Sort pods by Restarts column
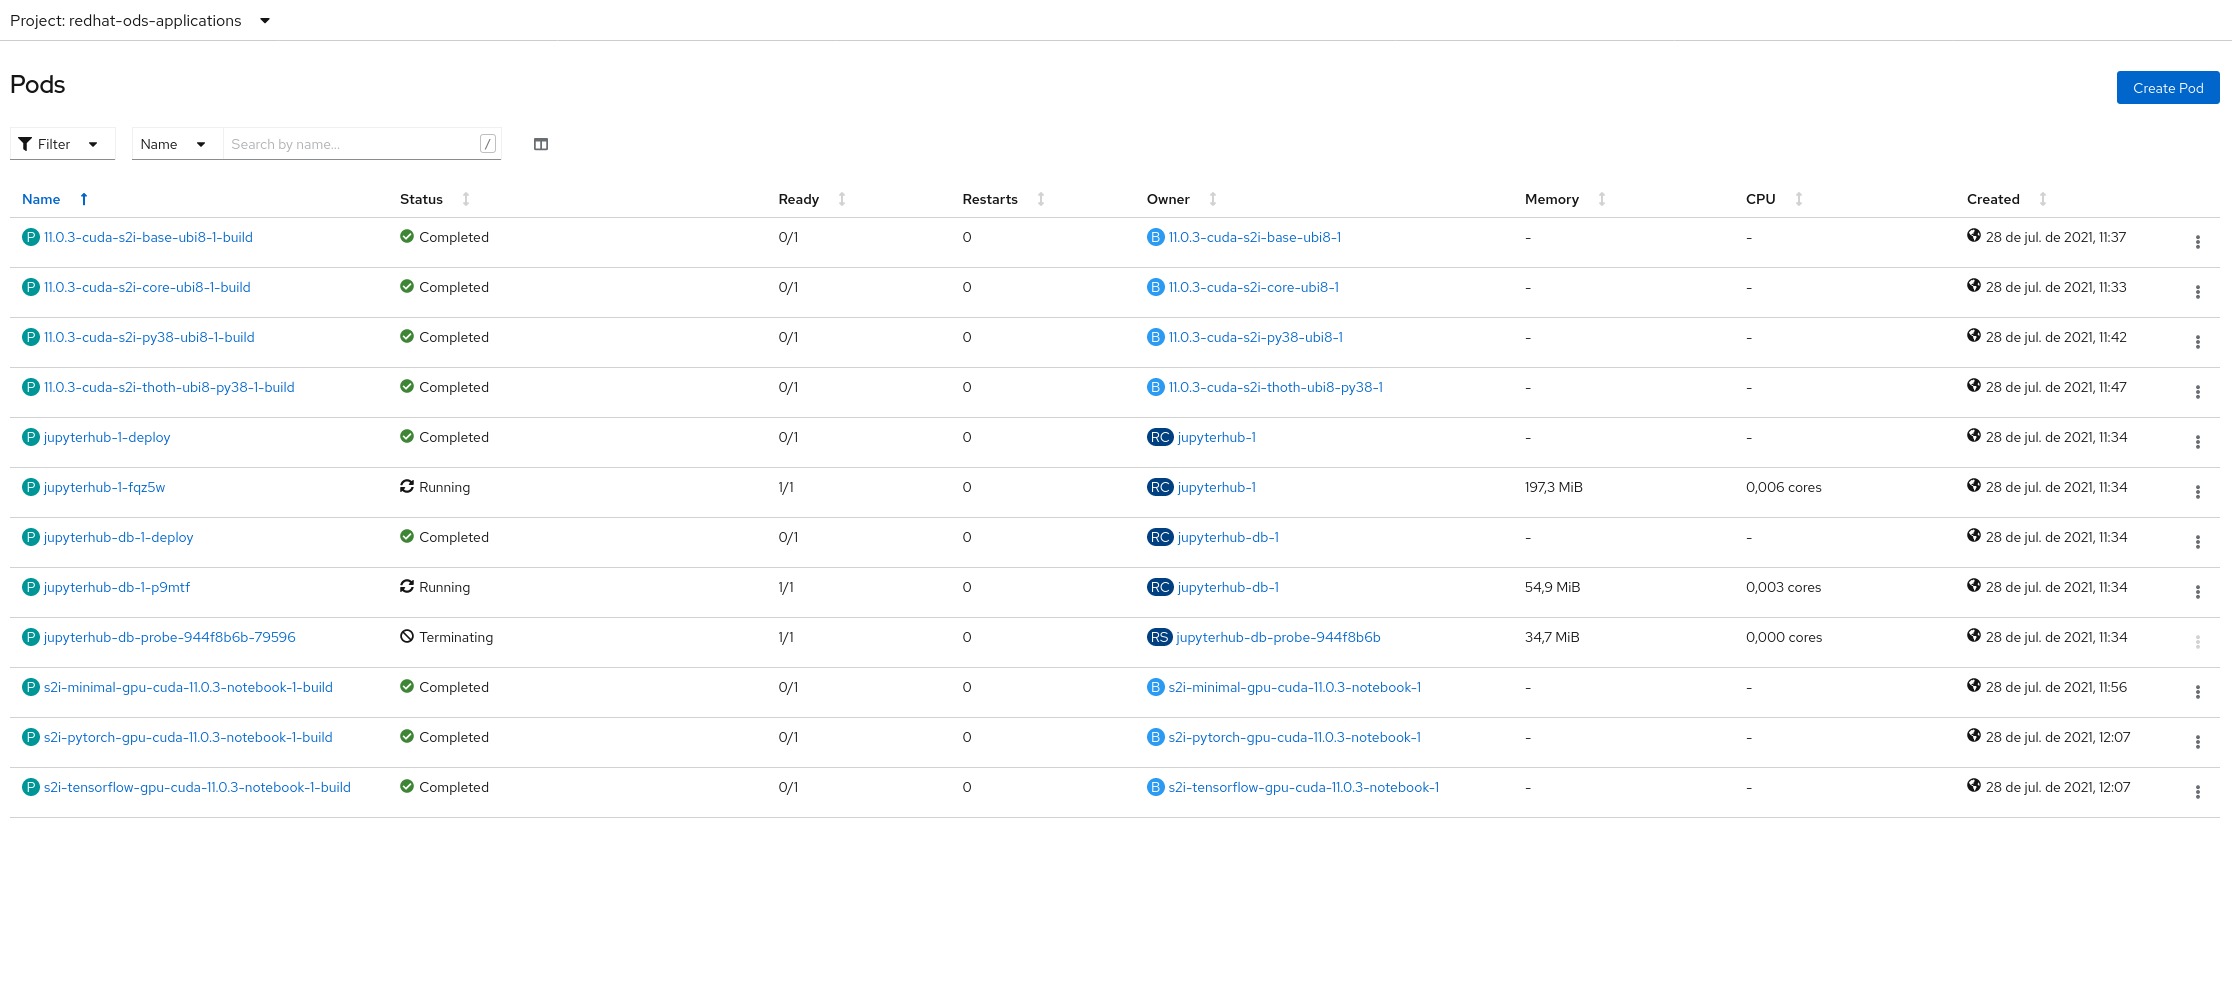The width and height of the screenshot is (2232, 1003). coord(990,199)
